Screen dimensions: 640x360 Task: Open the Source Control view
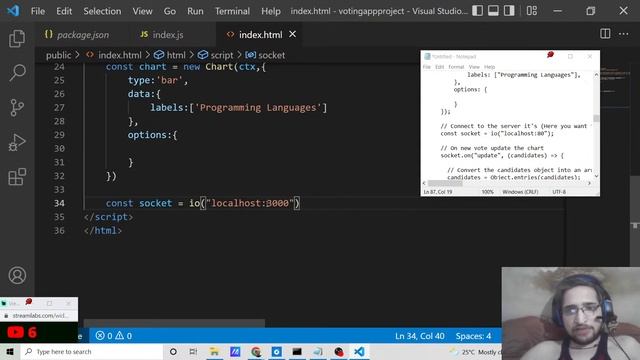[x=17, y=107]
